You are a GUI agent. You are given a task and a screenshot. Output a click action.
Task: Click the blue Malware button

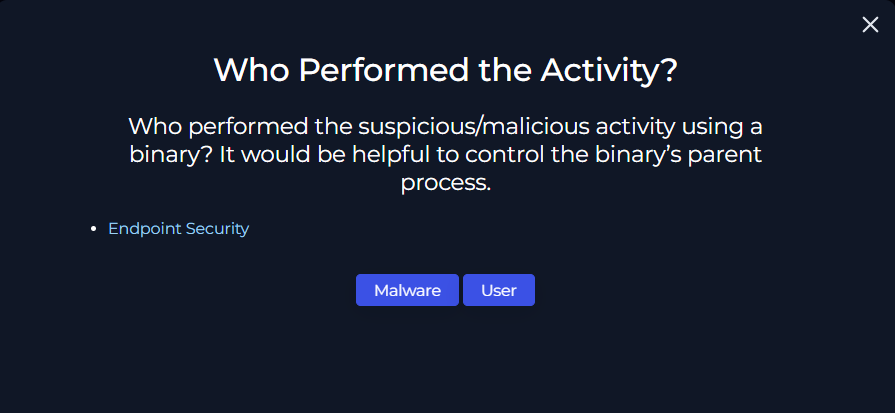point(407,290)
